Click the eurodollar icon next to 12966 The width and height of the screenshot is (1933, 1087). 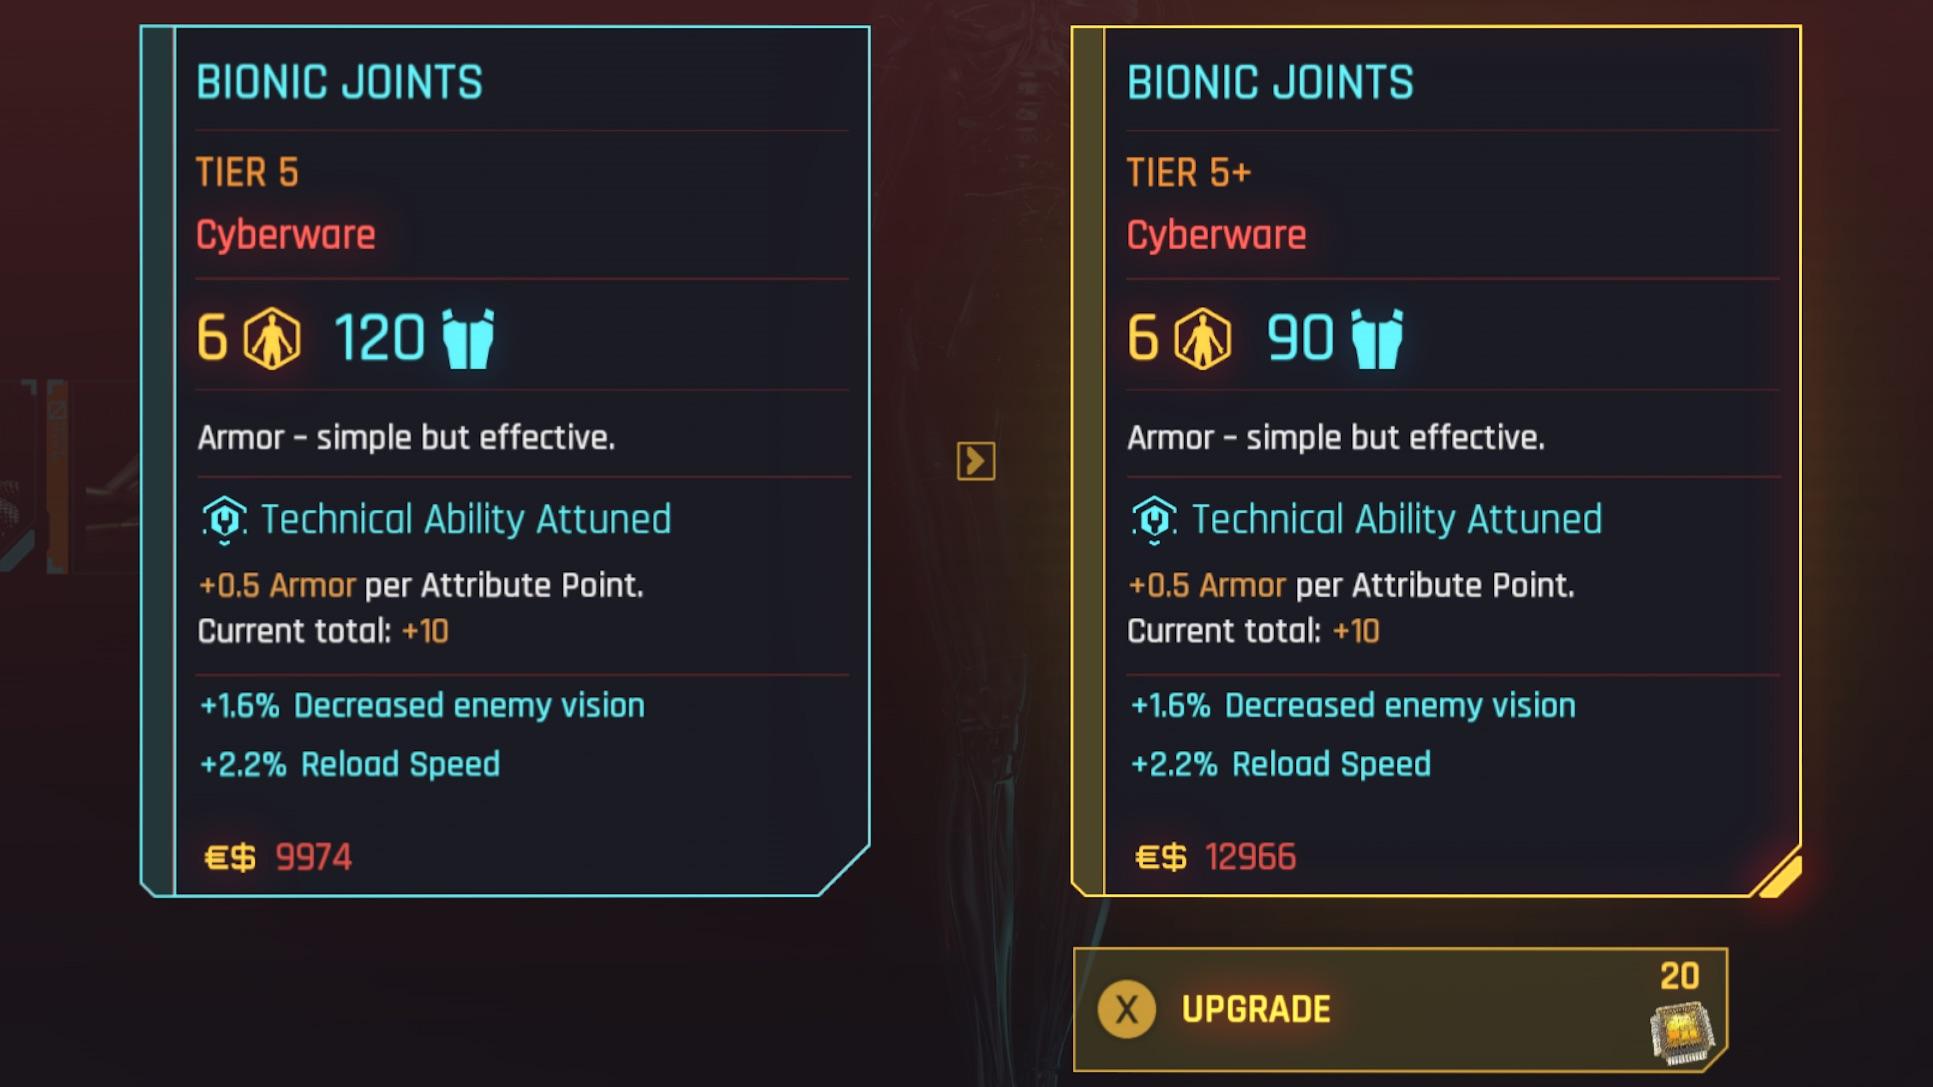pyautogui.click(x=1161, y=857)
